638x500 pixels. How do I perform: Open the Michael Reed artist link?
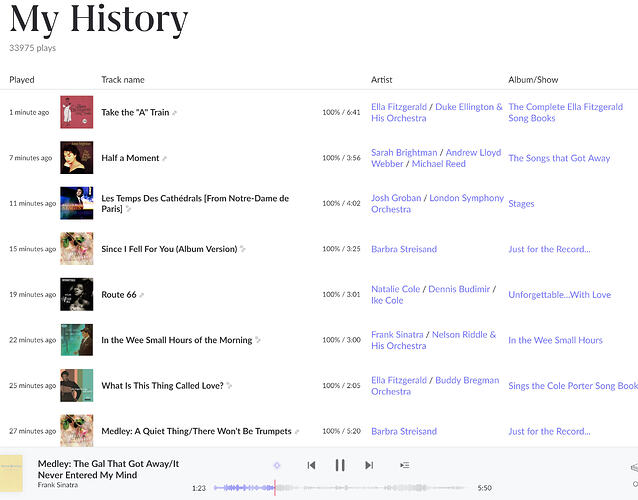(439, 164)
